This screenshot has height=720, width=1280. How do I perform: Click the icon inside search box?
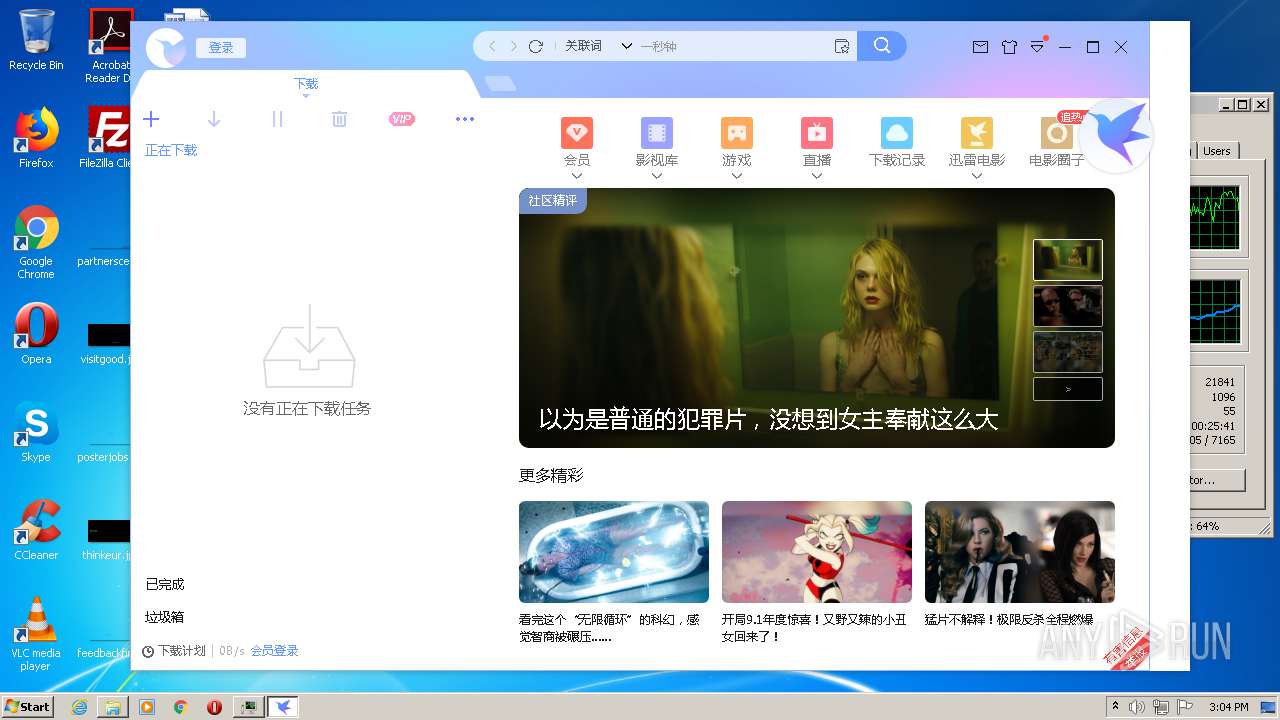coord(842,46)
